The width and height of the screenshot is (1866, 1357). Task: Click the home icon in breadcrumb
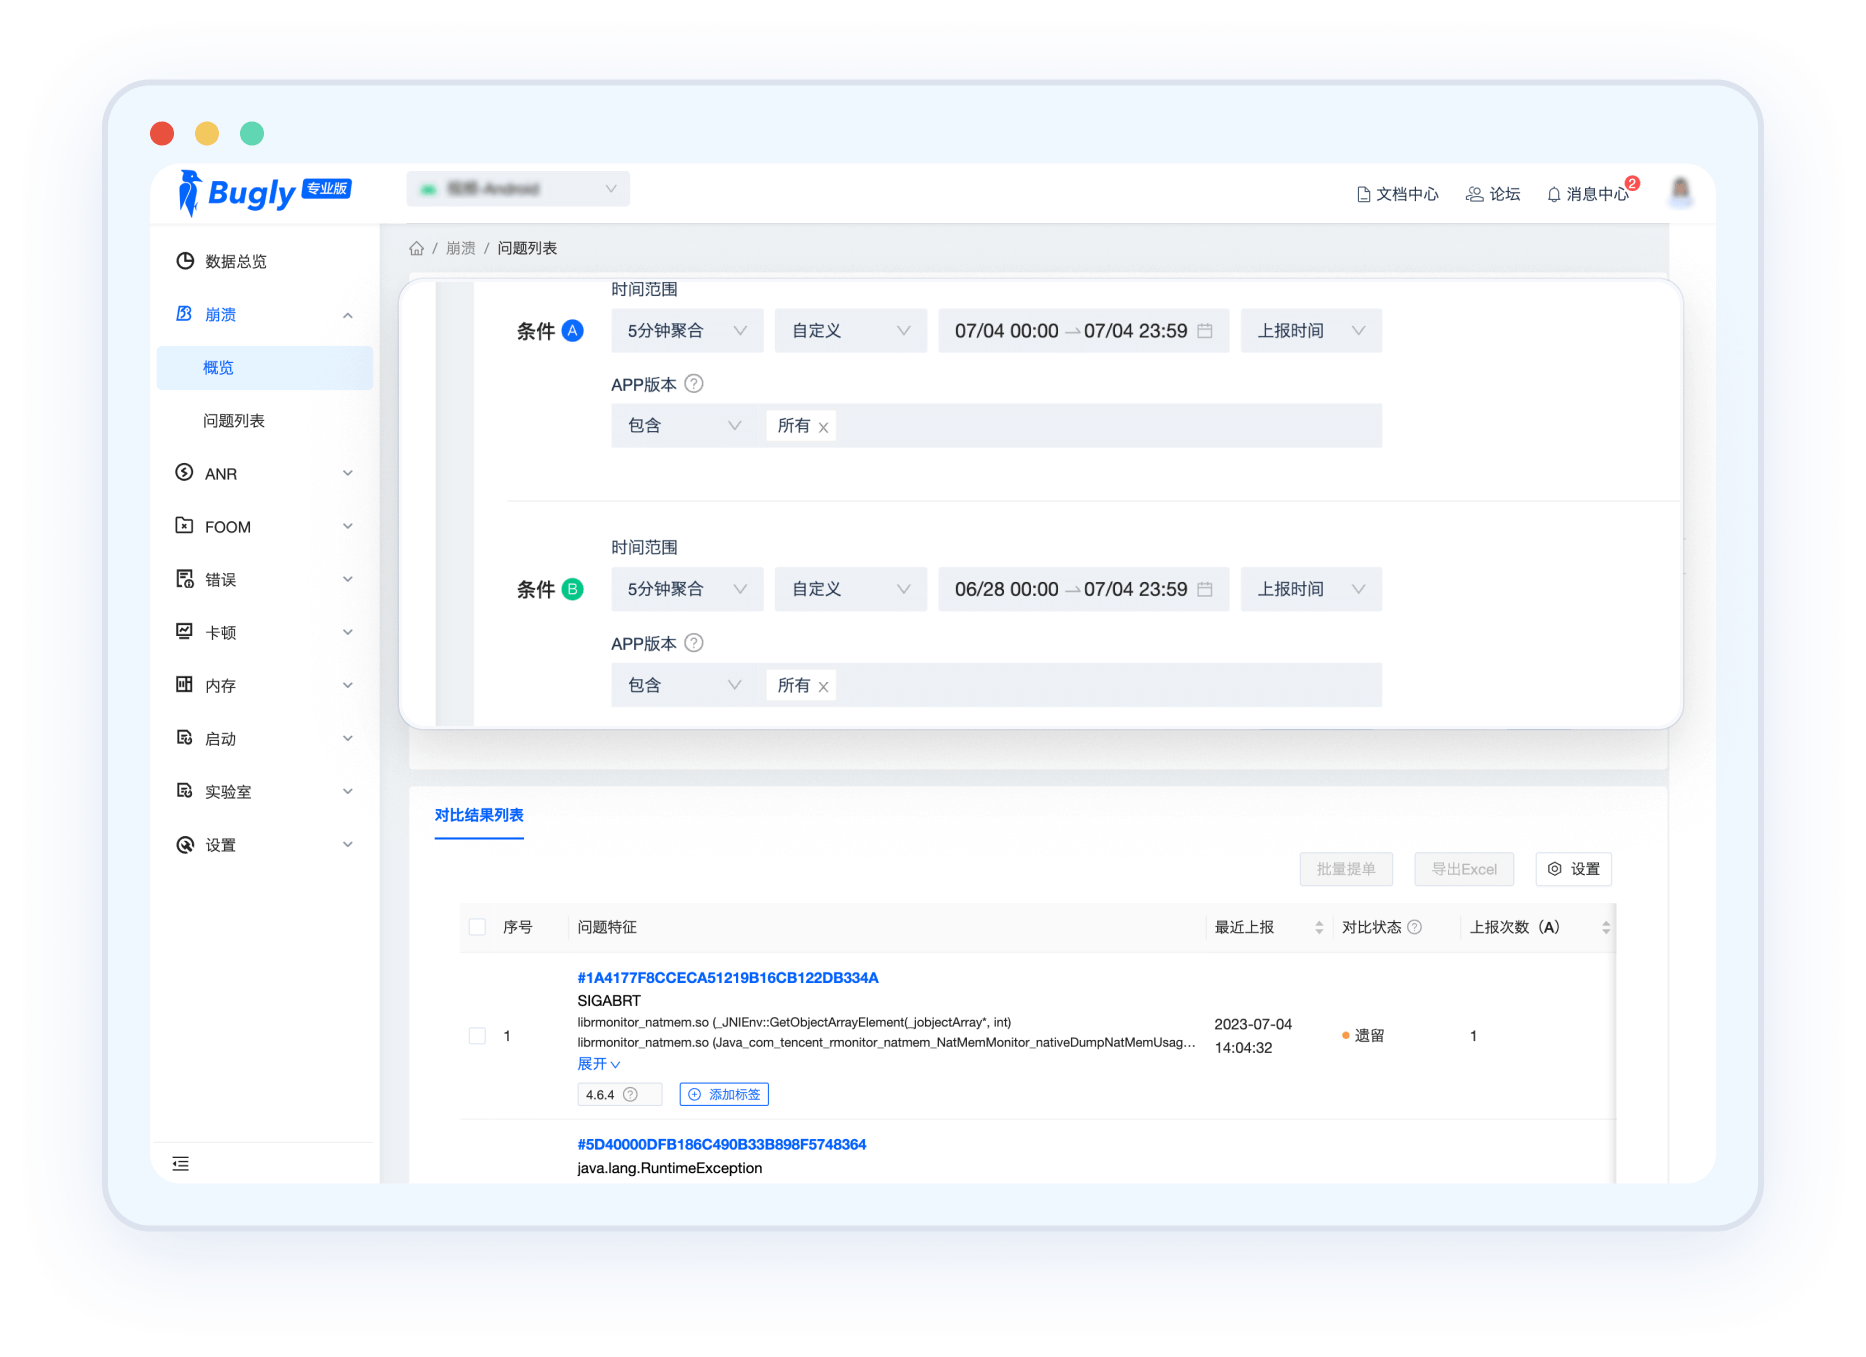coord(416,249)
